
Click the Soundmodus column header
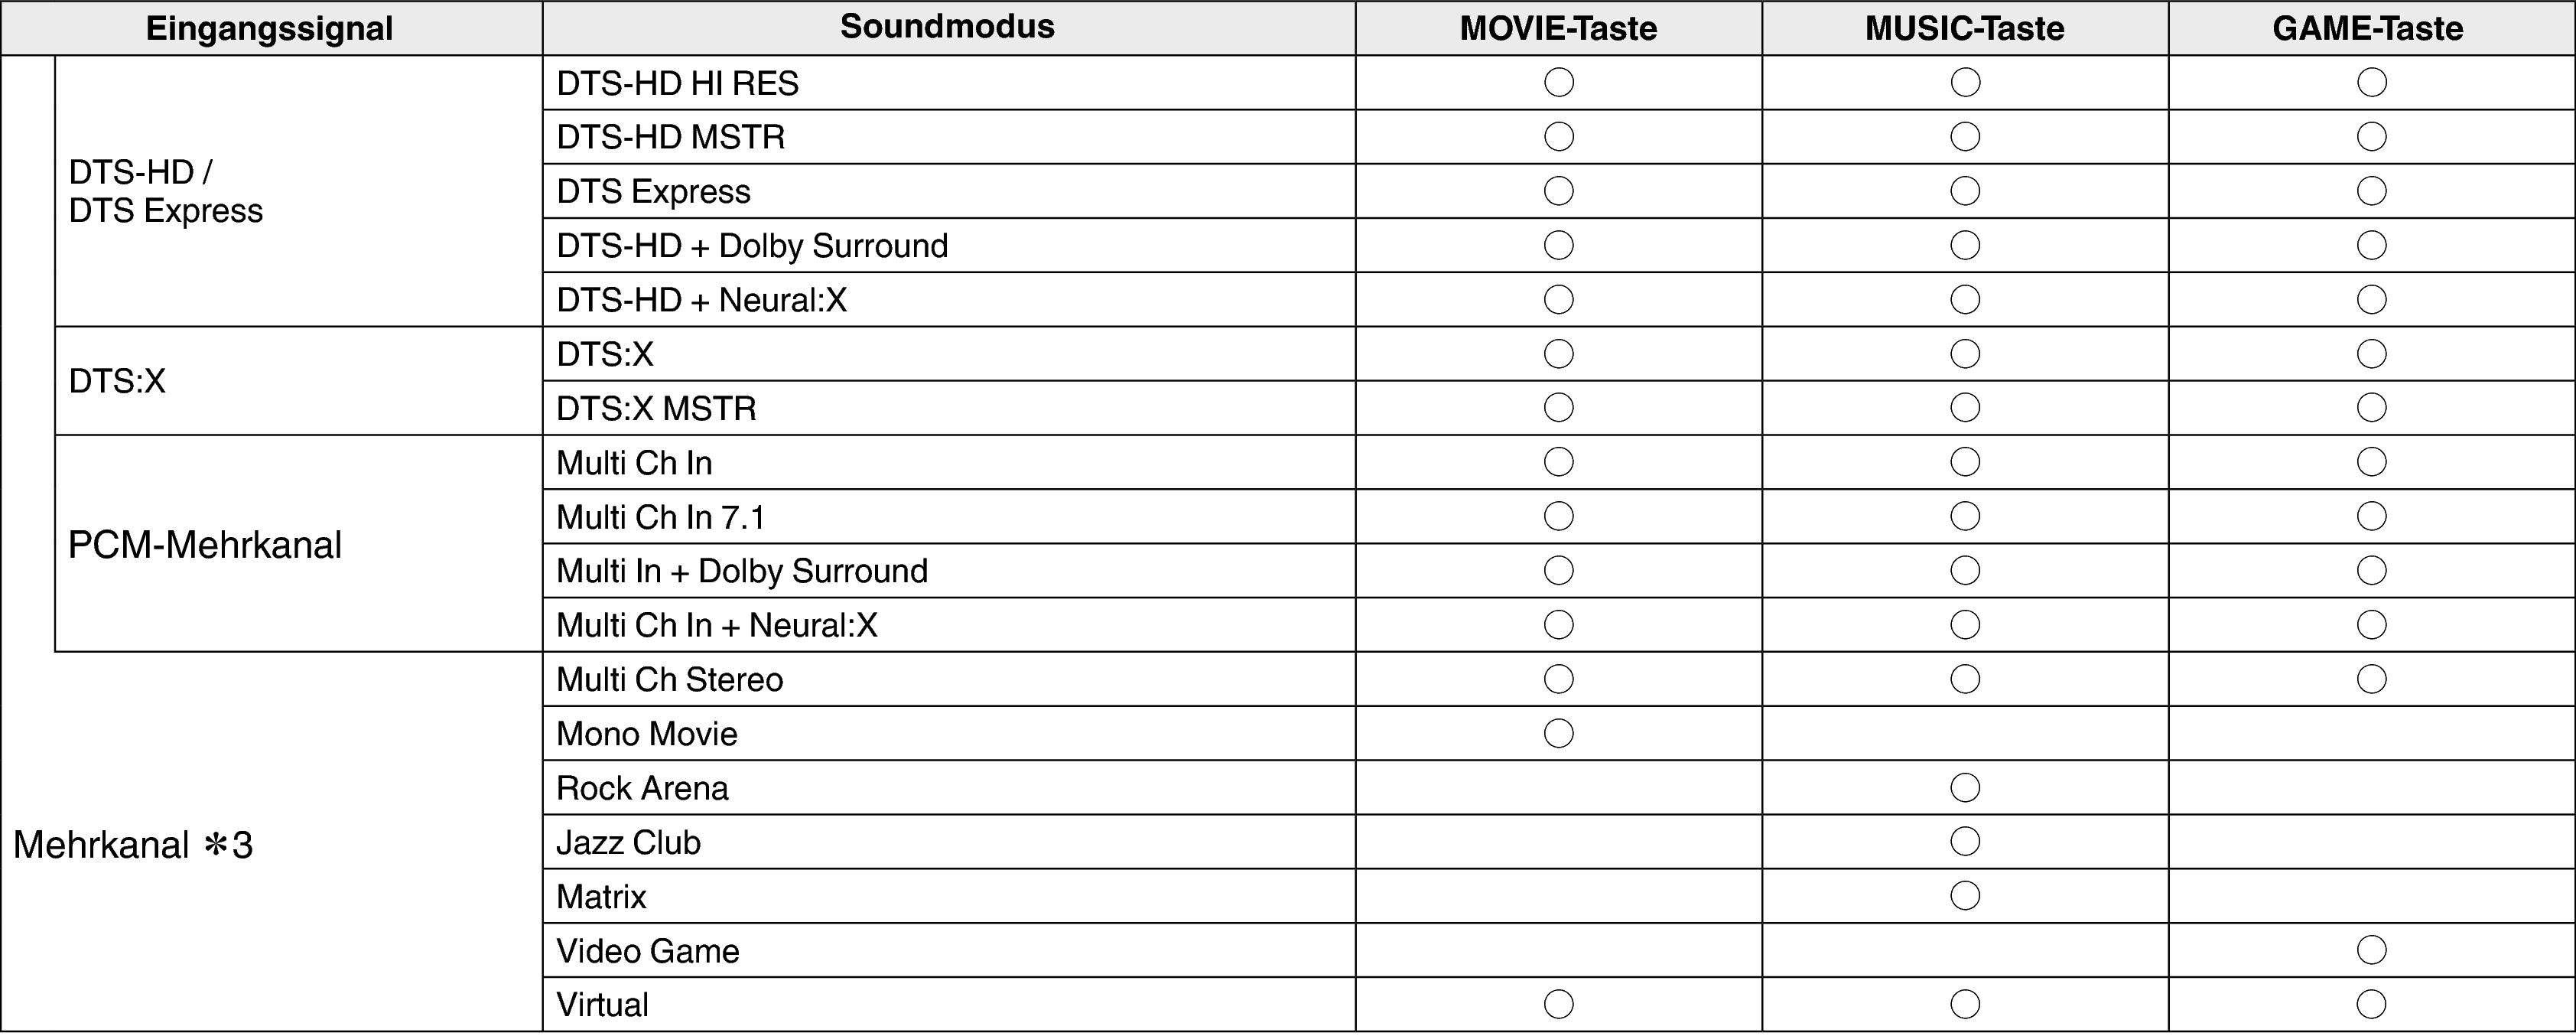pyautogui.click(x=947, y=27)
